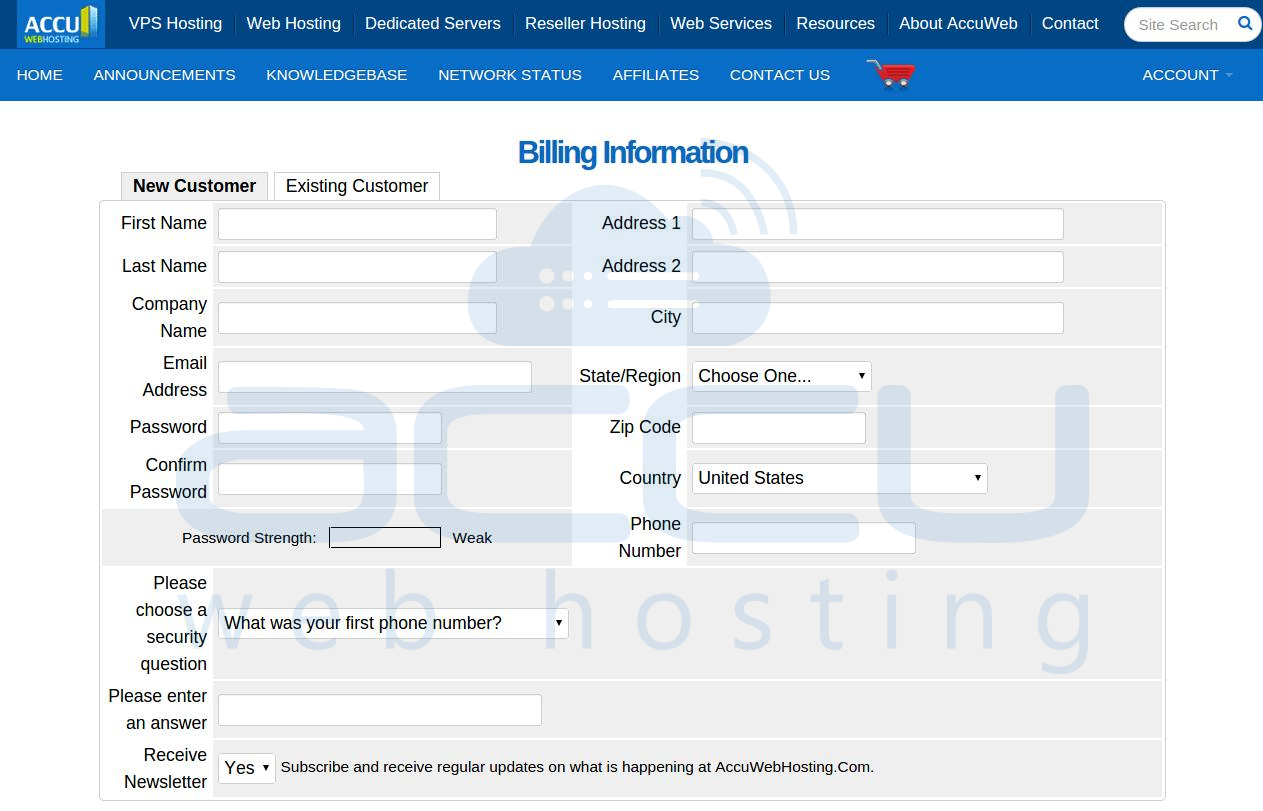Open Country dropdown showing United States

click(x=840, y=478)
